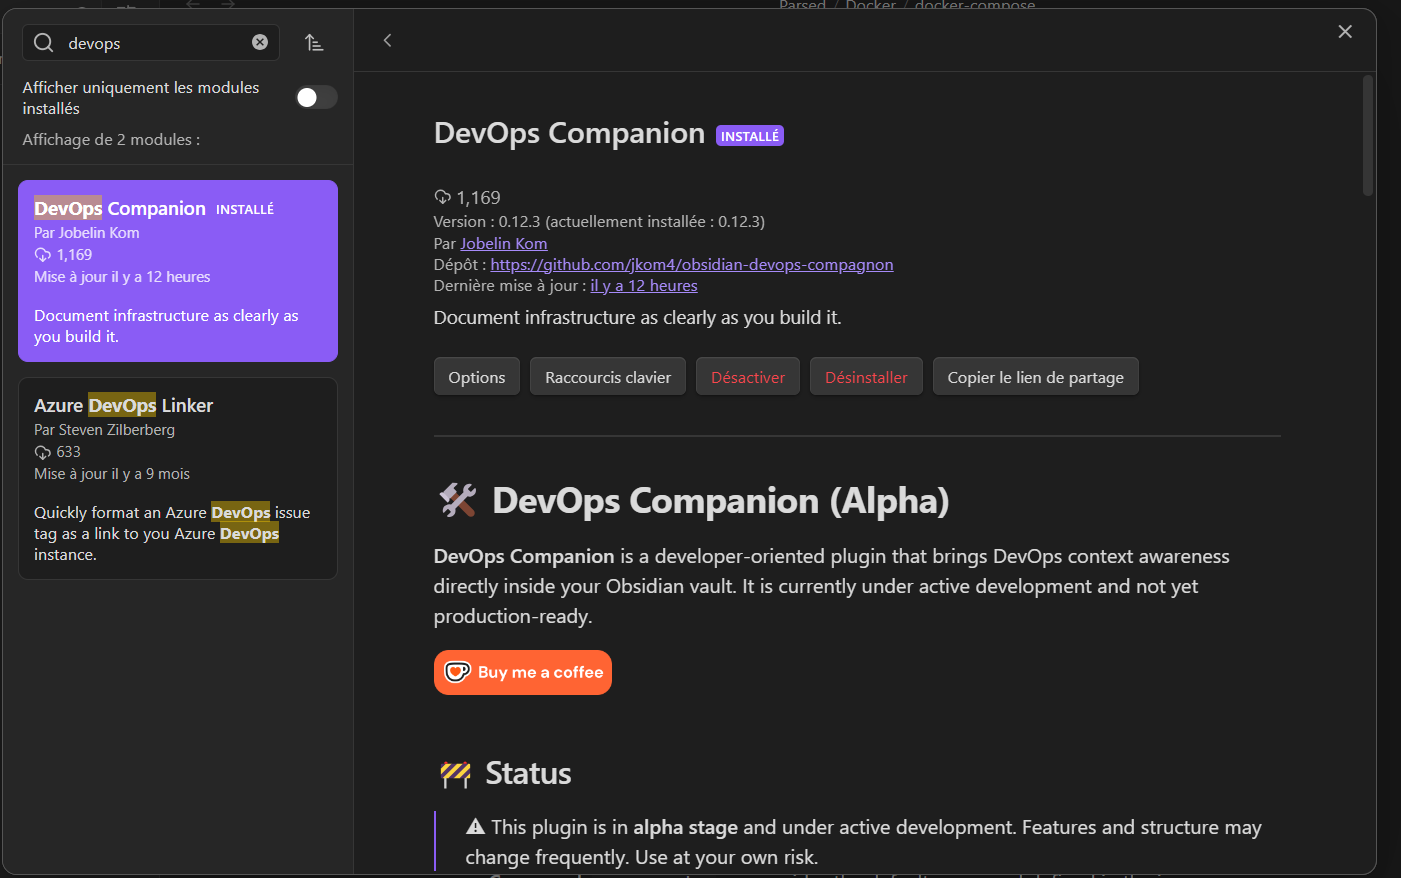Close the plugin details view
Image resolution: width=1401 pixels, height=878 pixels.
pos(1345,31)
